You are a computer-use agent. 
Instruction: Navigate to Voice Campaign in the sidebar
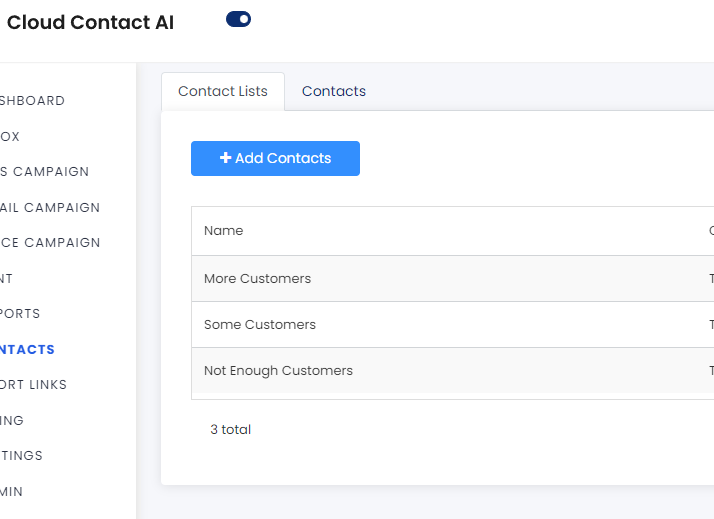[50, 243]
